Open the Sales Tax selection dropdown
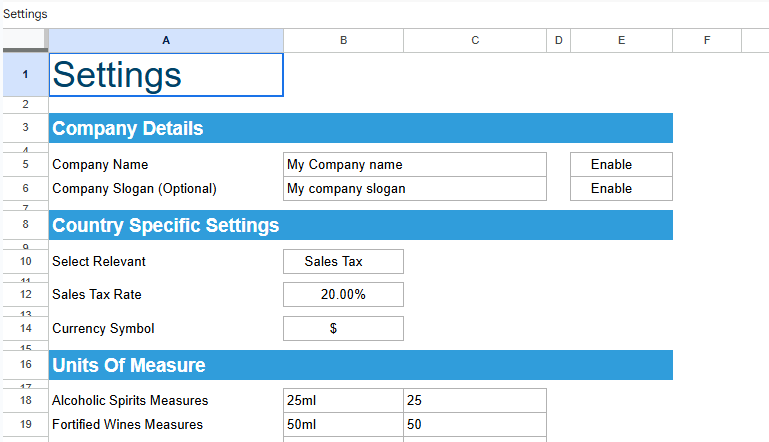This screenshot has height=442, width=769. pyautogui.click(x=343, y=262)
